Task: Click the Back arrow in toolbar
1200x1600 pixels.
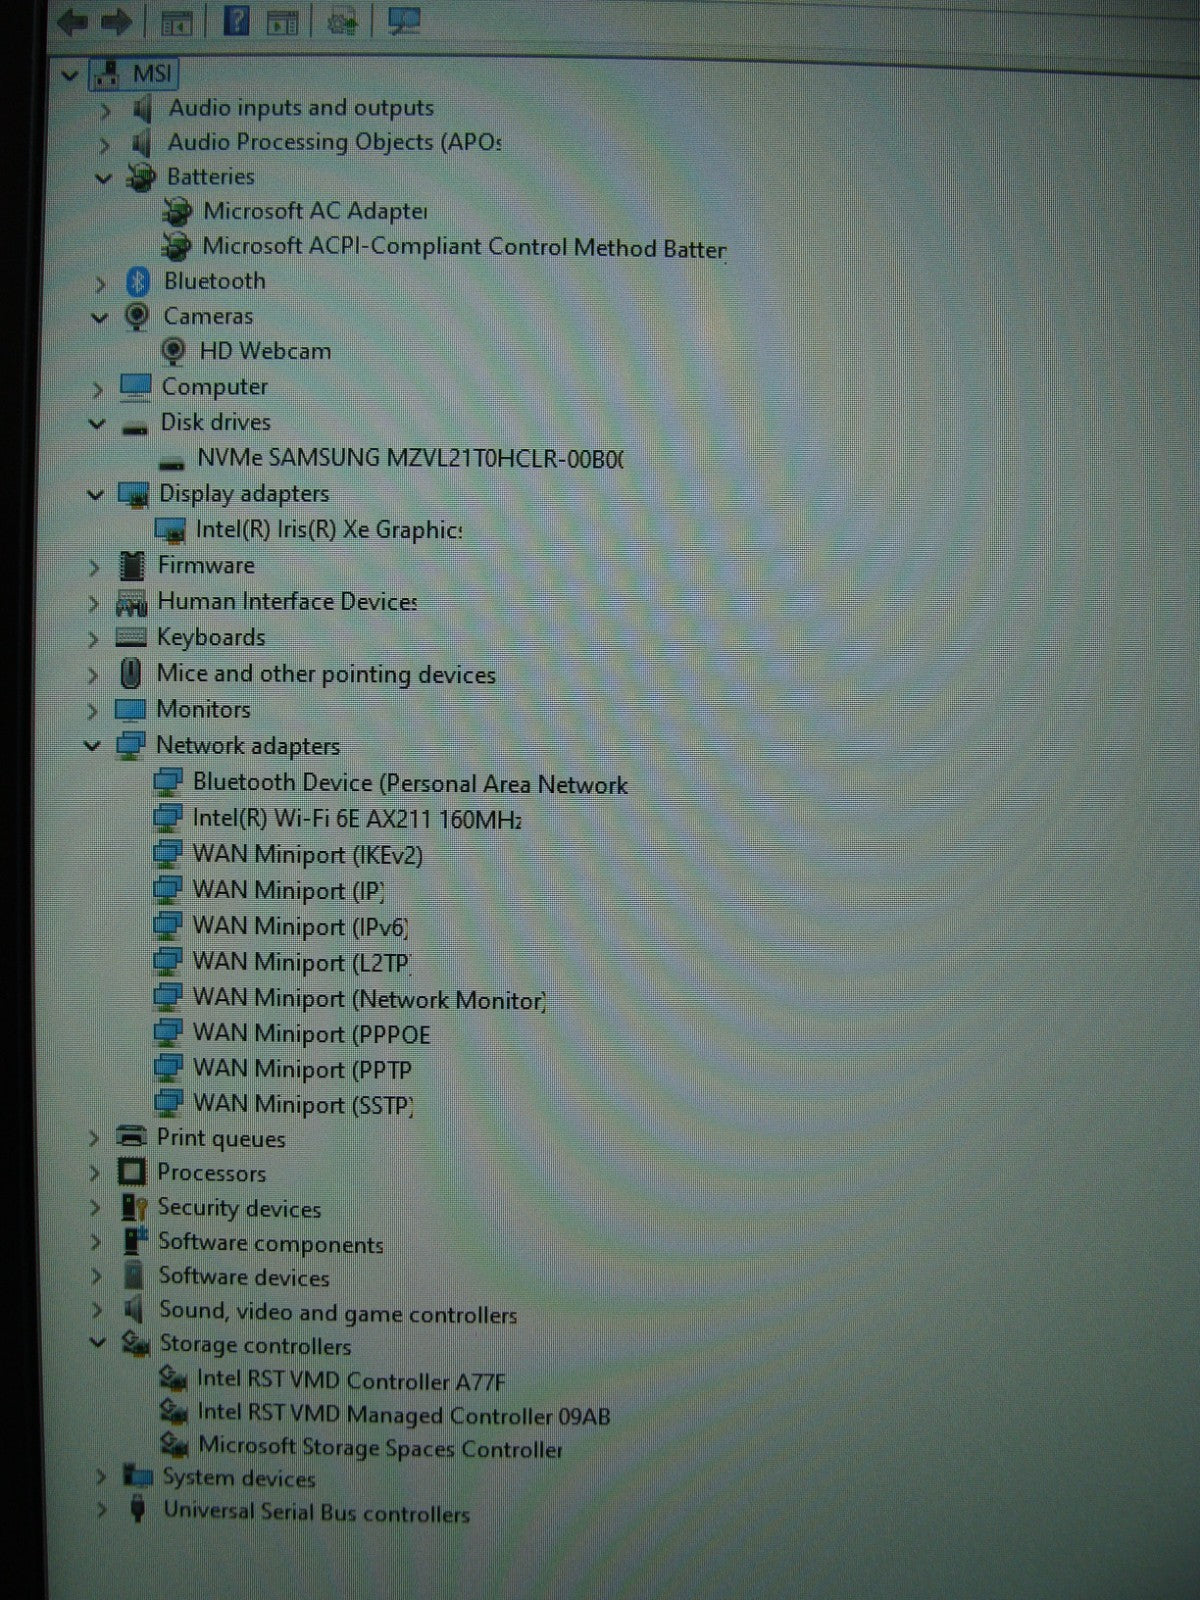Action: [72, 21]
